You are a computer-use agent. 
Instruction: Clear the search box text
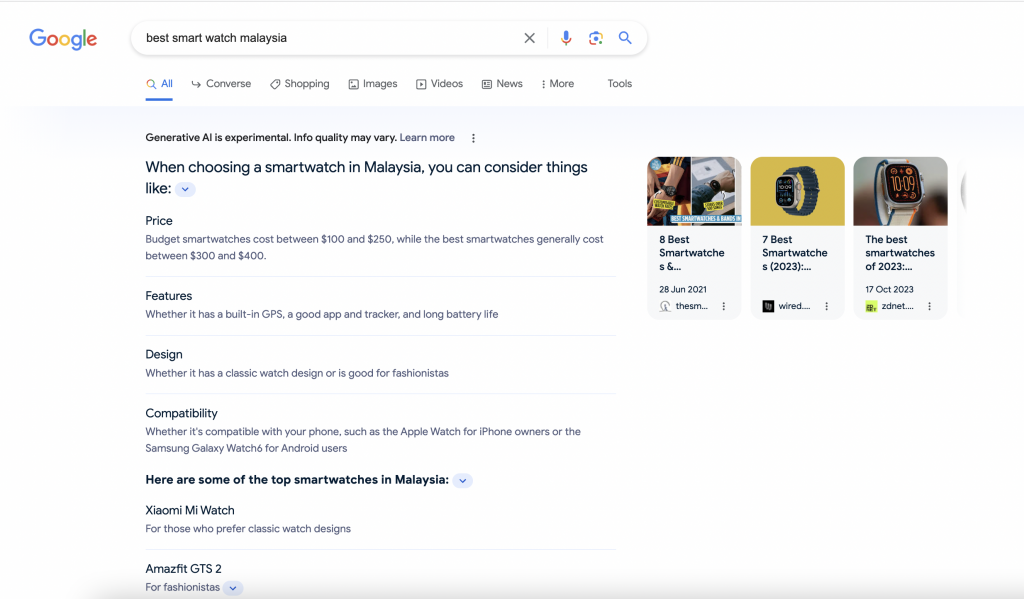pos(530,38)
